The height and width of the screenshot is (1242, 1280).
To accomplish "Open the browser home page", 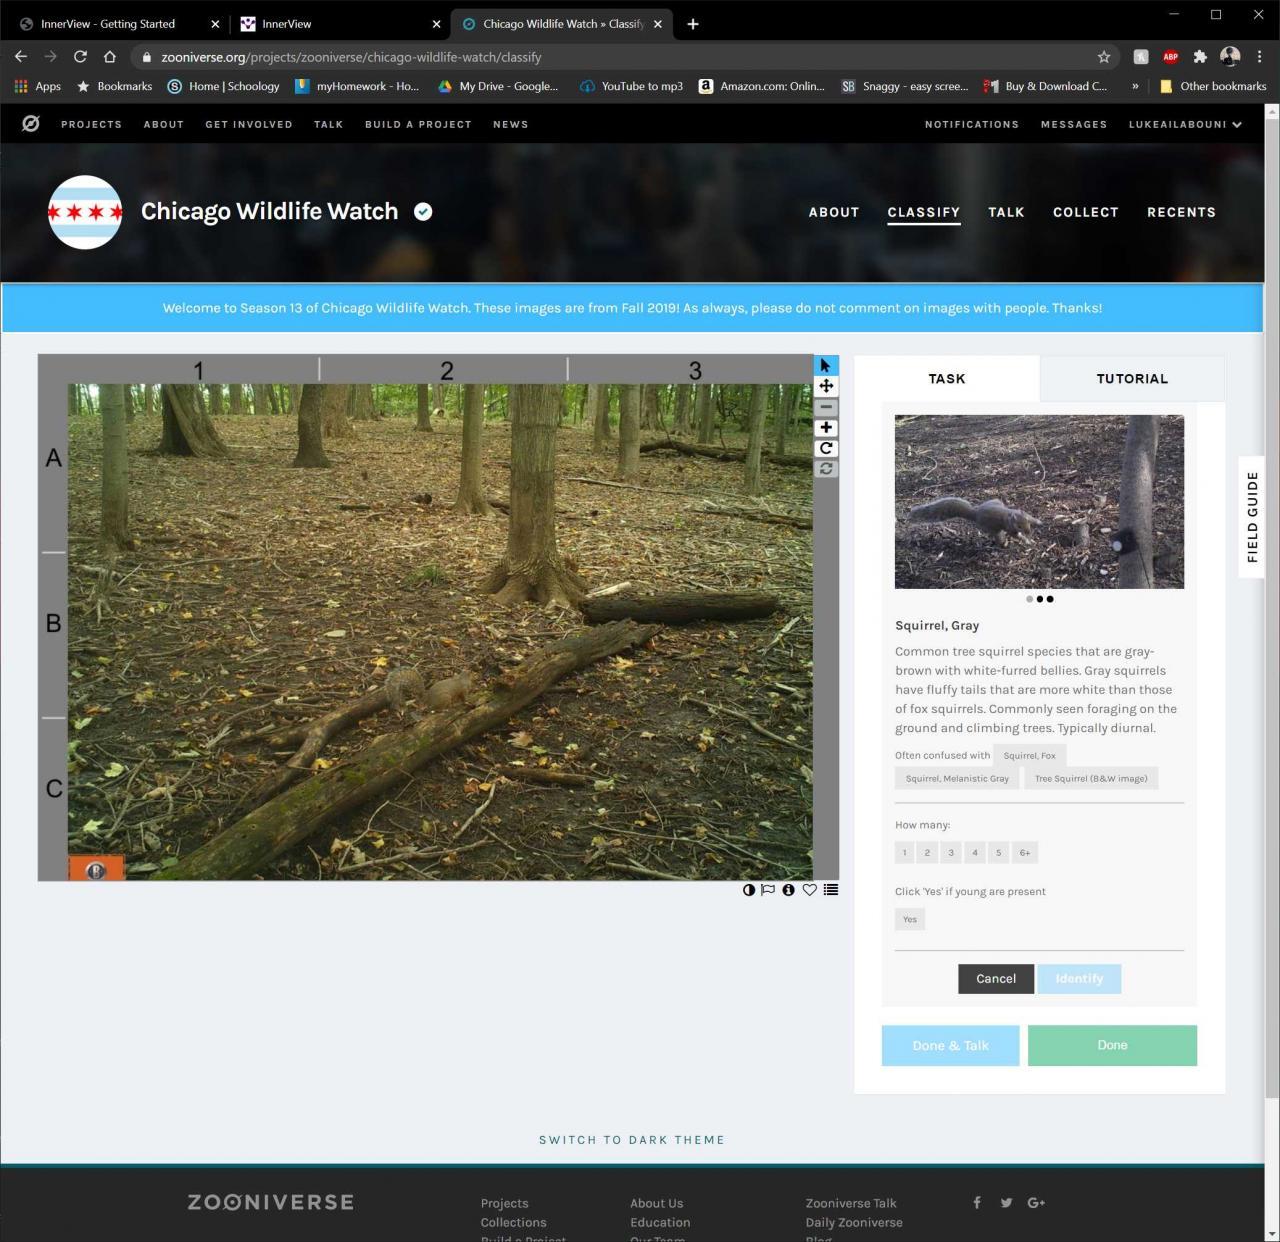I will point(110,57).
